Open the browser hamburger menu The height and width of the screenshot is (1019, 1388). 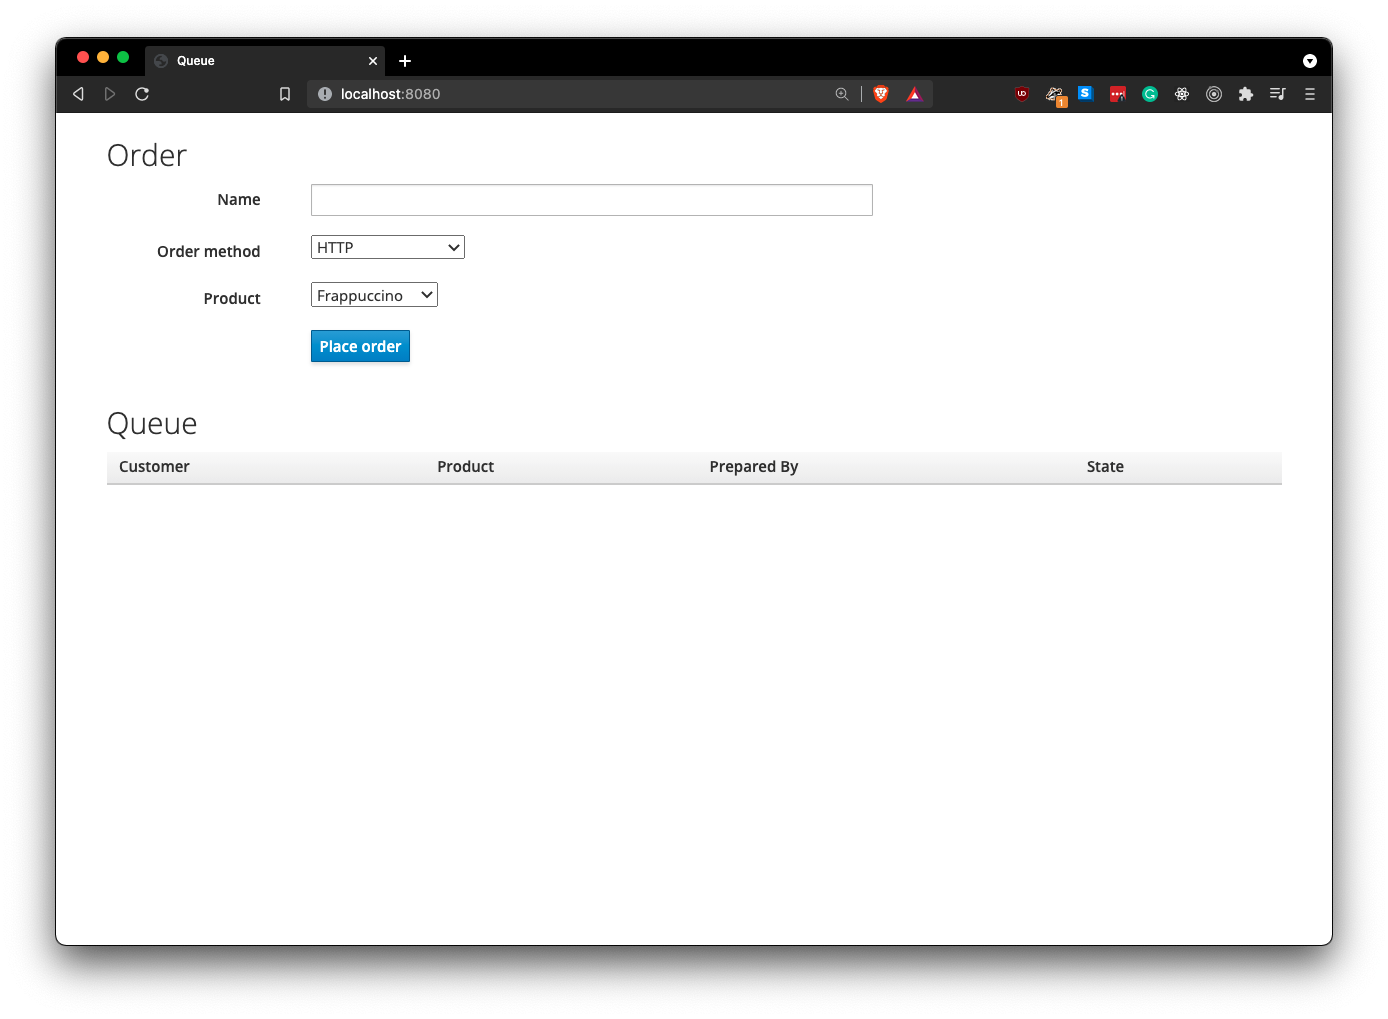pos(1310,94)
